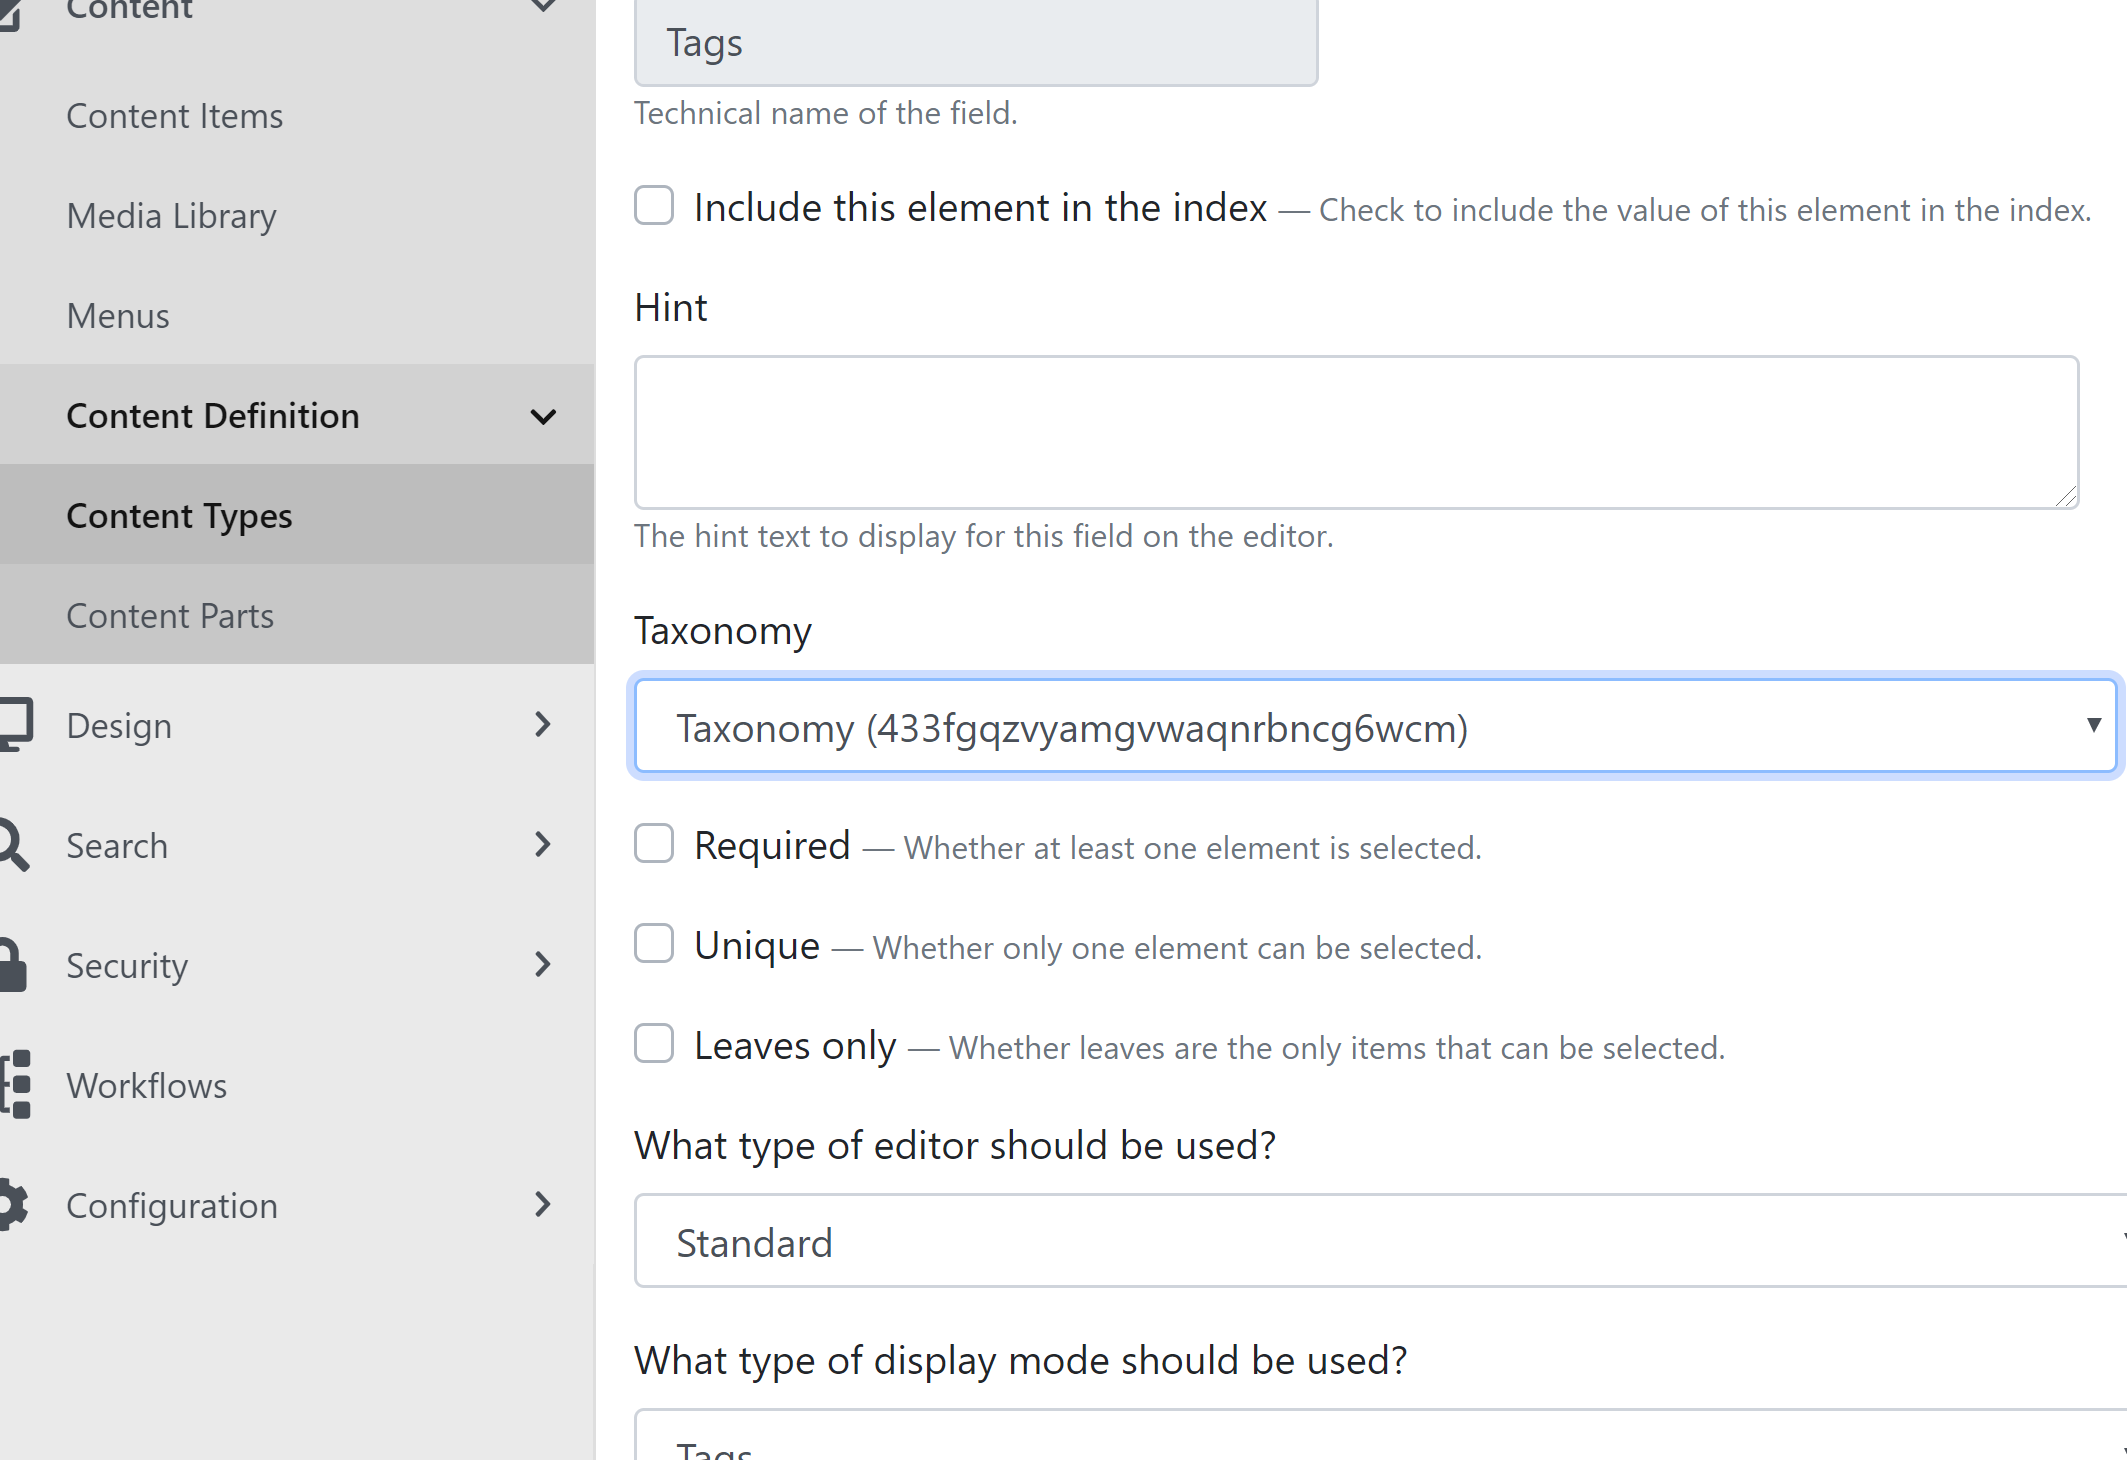Click inside the Hint text area

coord(1350,432)
